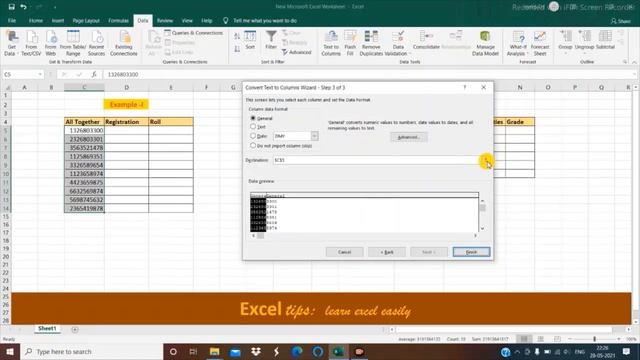Show hidden tray icons chevron
This screenshot has width=640, height=360.
[x=517, y=351]
